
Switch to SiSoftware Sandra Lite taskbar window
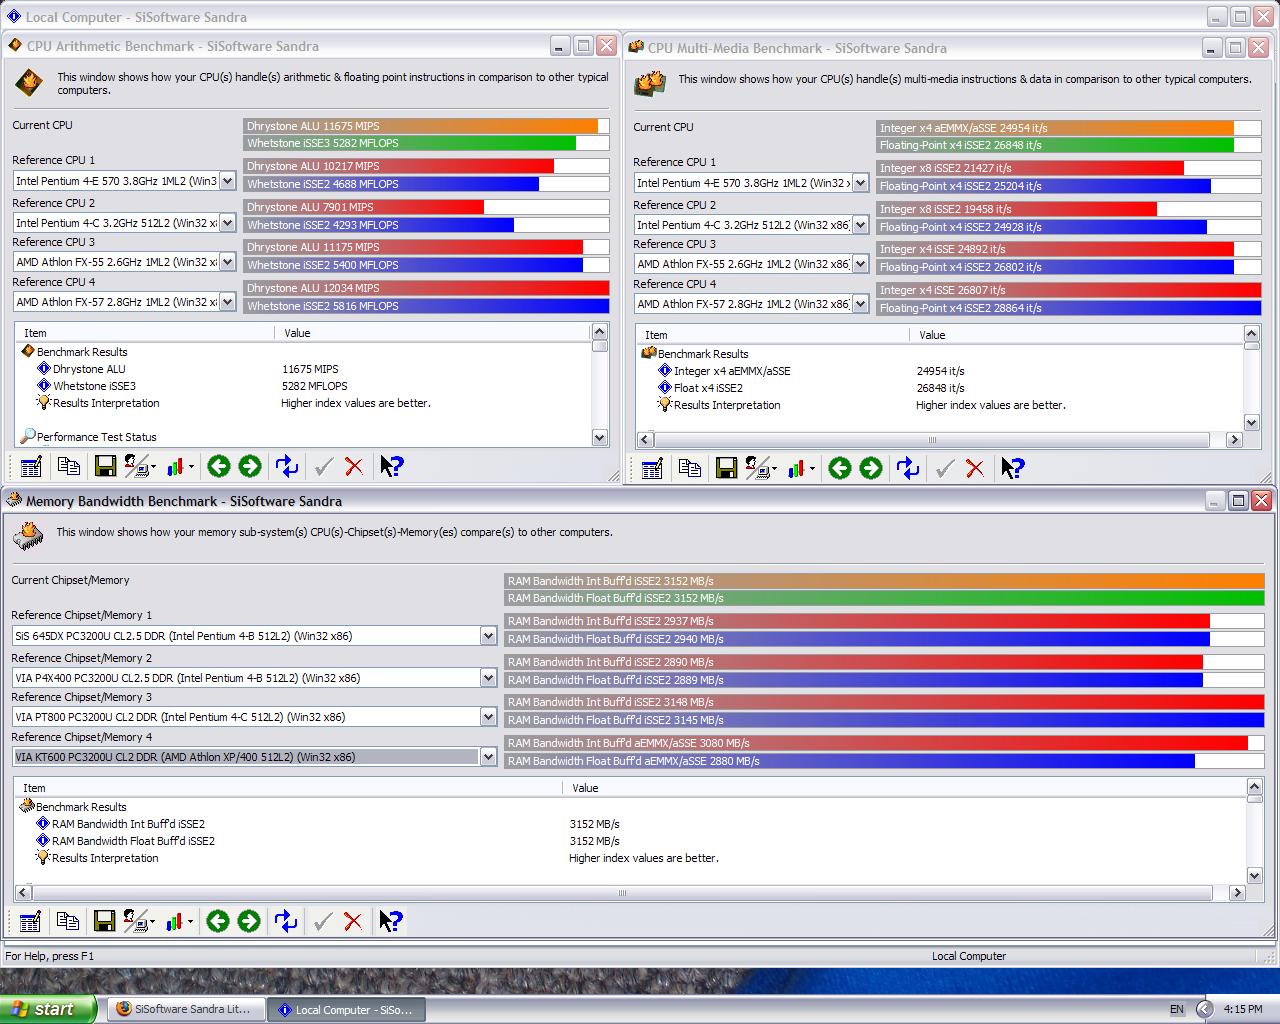[186, 1009]
